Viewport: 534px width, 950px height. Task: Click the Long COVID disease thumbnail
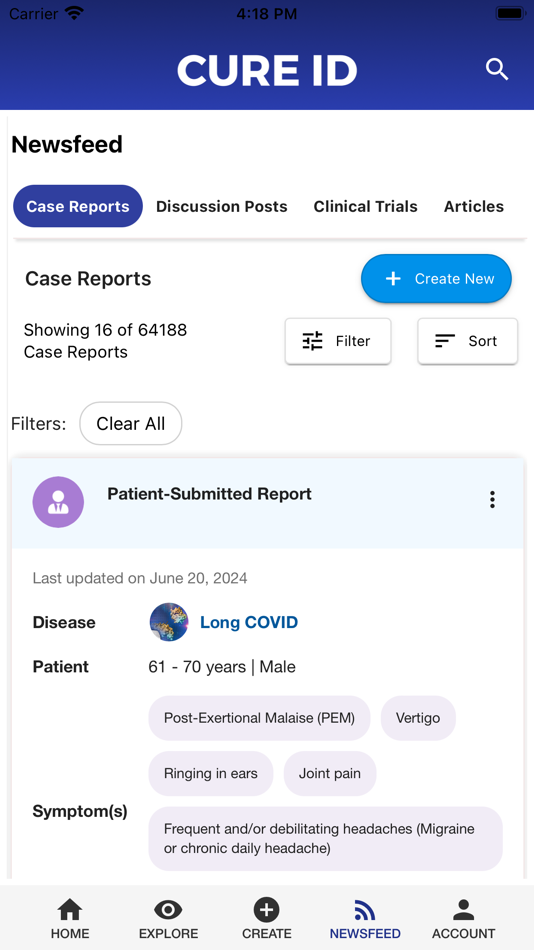click(x=169, y=622)
